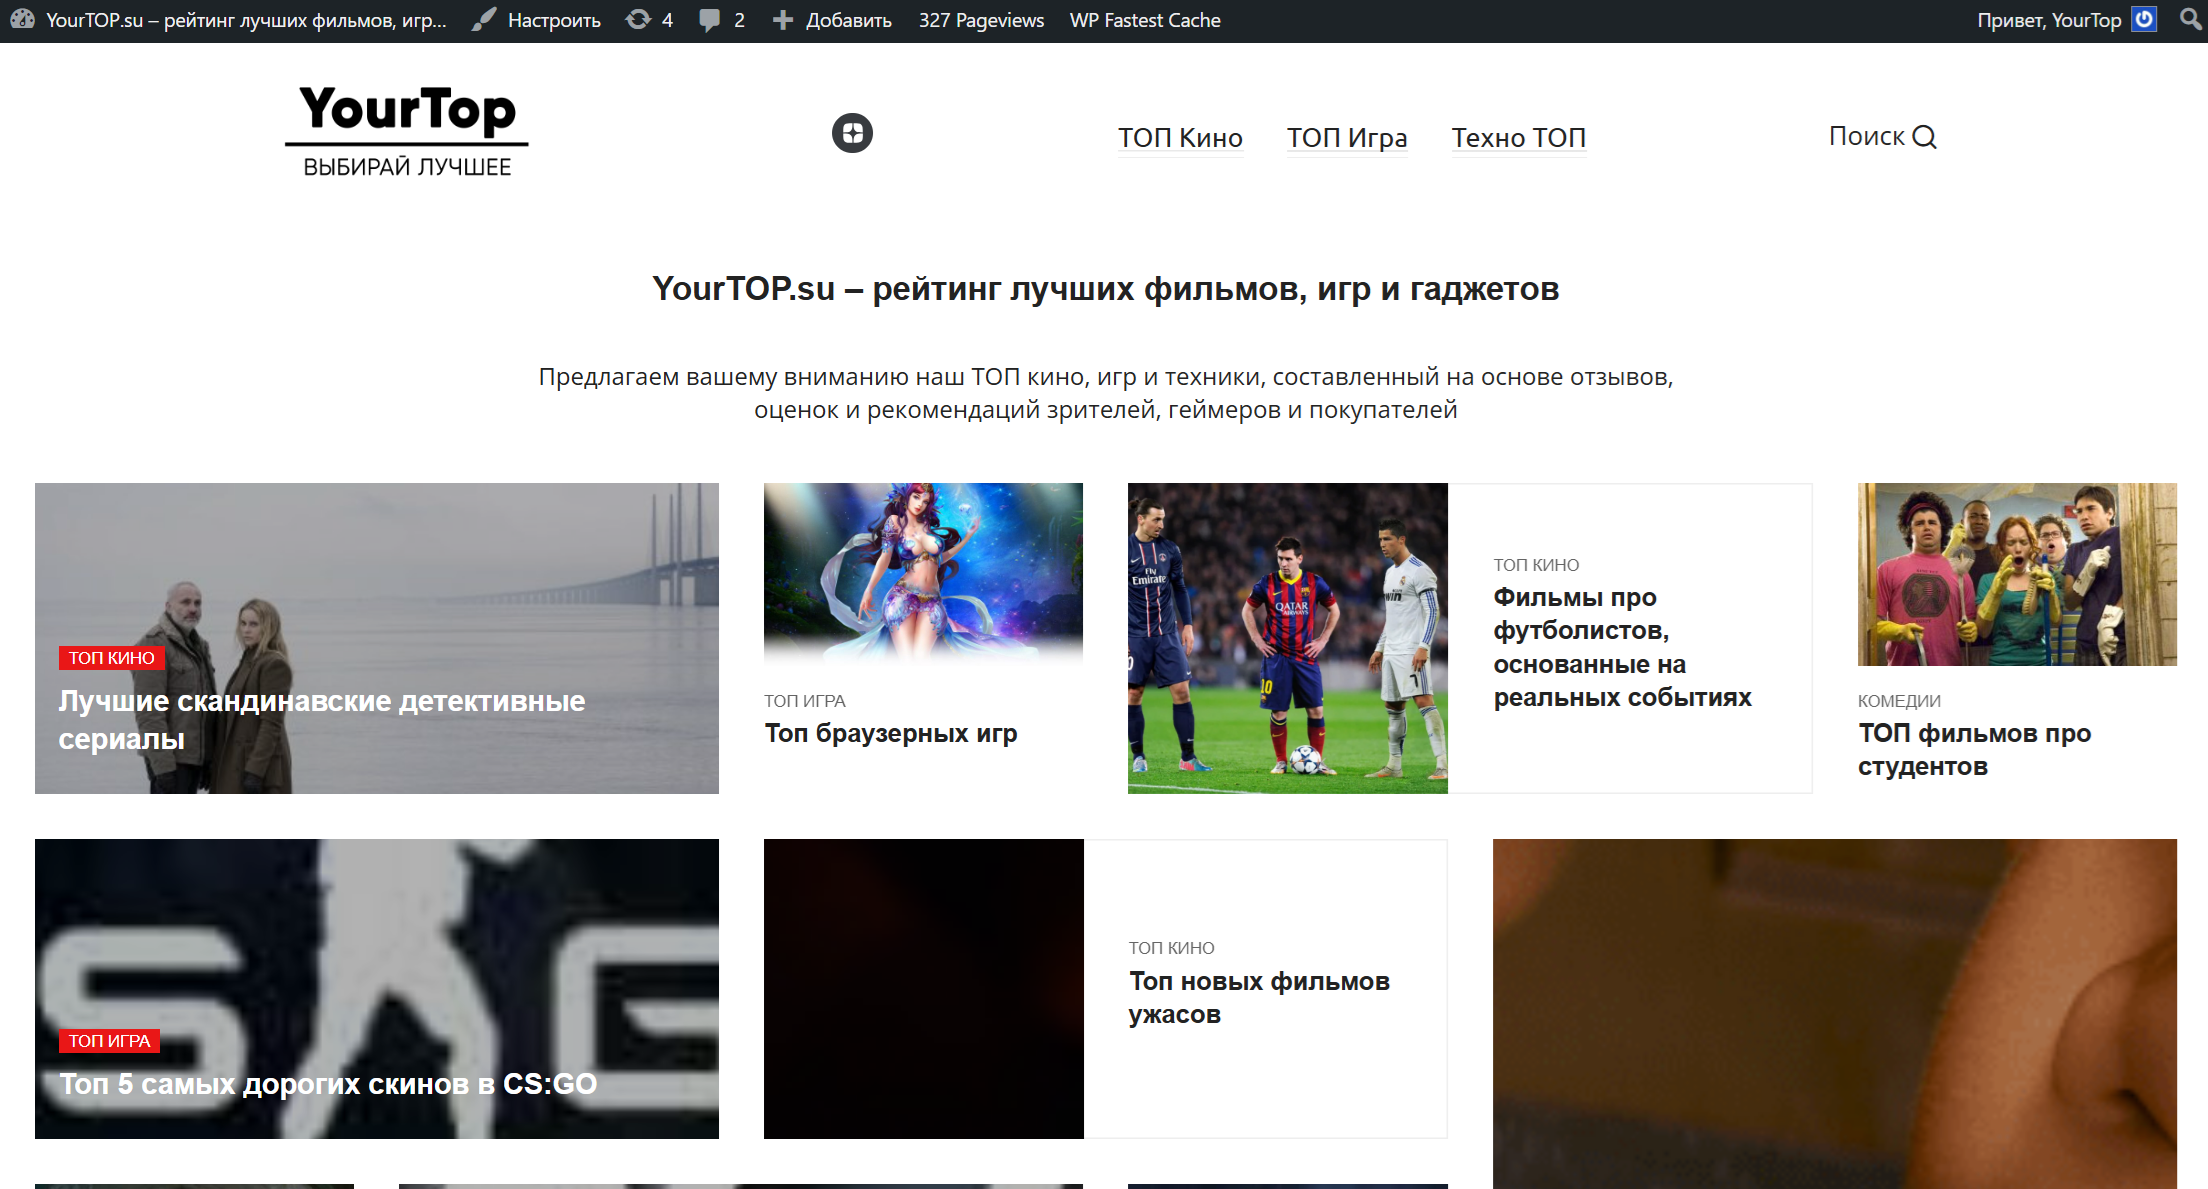
Task: Click the footballers photo thumbnail
Action: [1288, 638]
